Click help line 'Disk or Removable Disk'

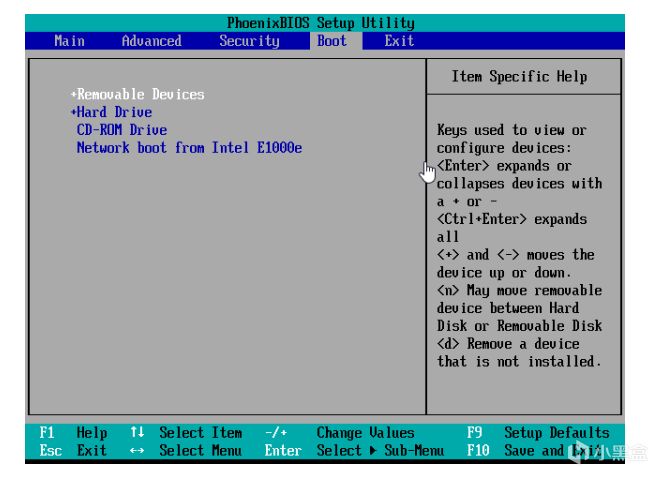519,326
